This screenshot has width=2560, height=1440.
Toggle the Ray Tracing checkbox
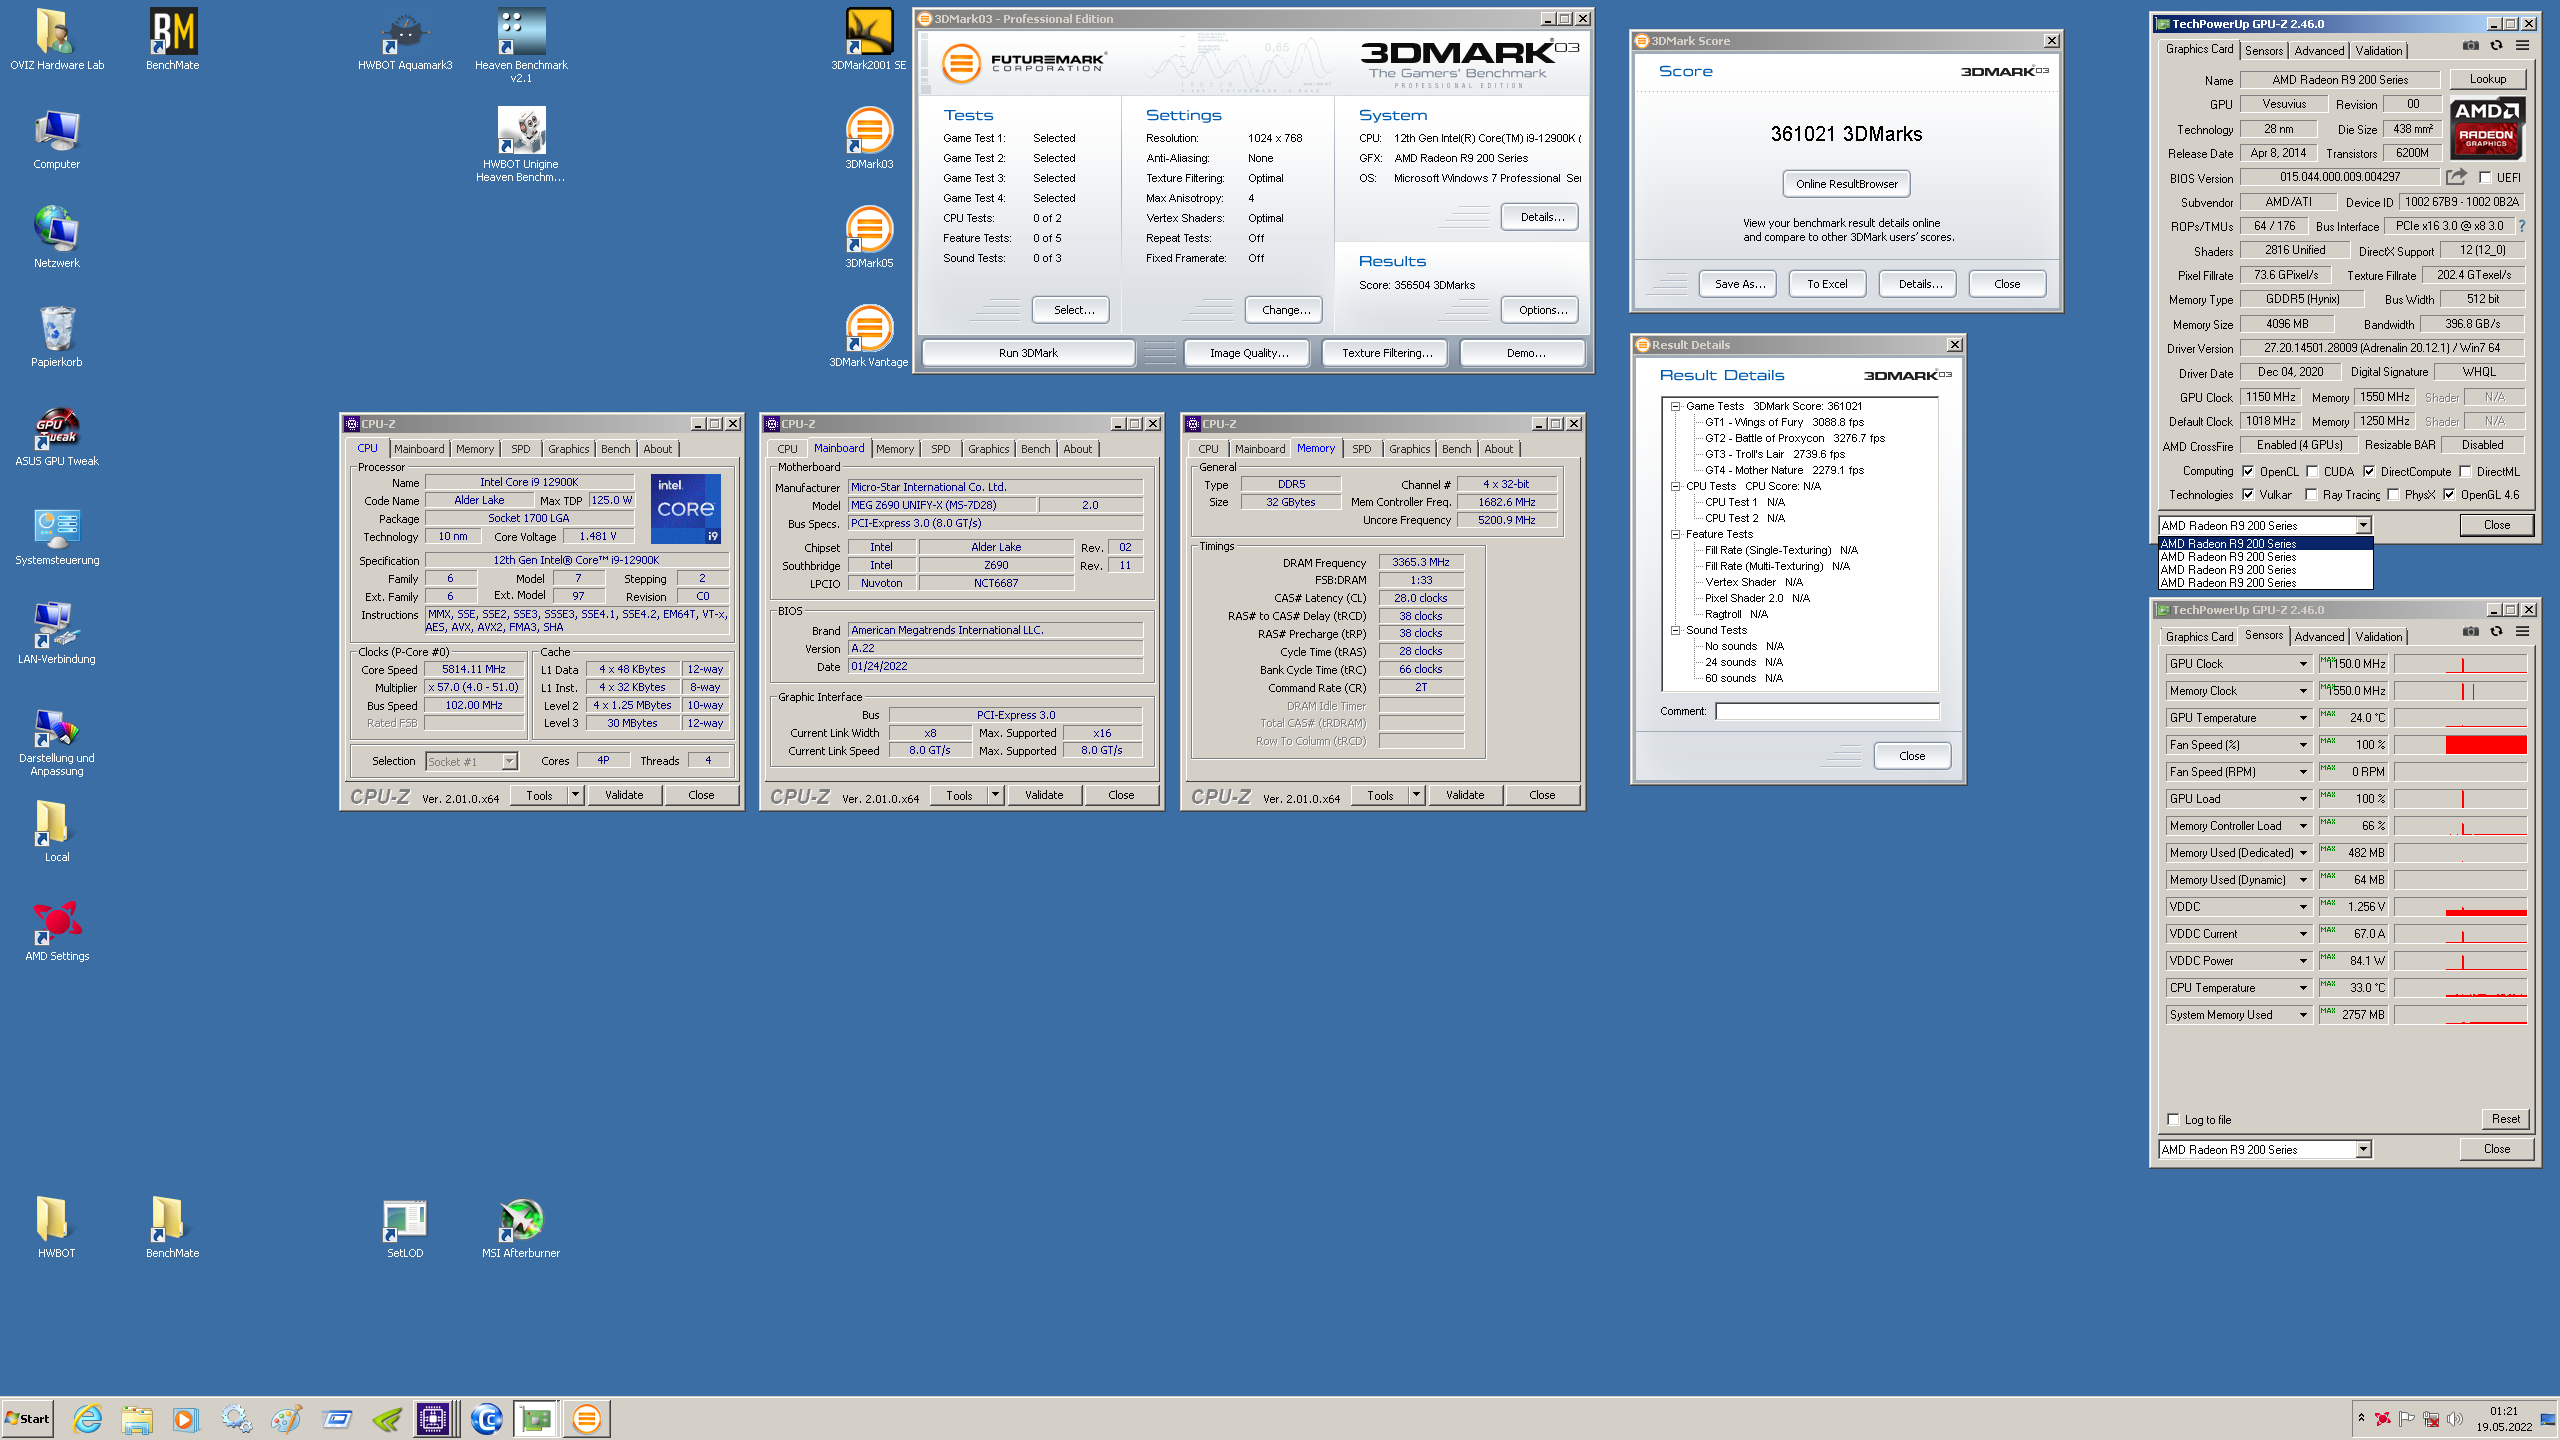coord(2311,494)
